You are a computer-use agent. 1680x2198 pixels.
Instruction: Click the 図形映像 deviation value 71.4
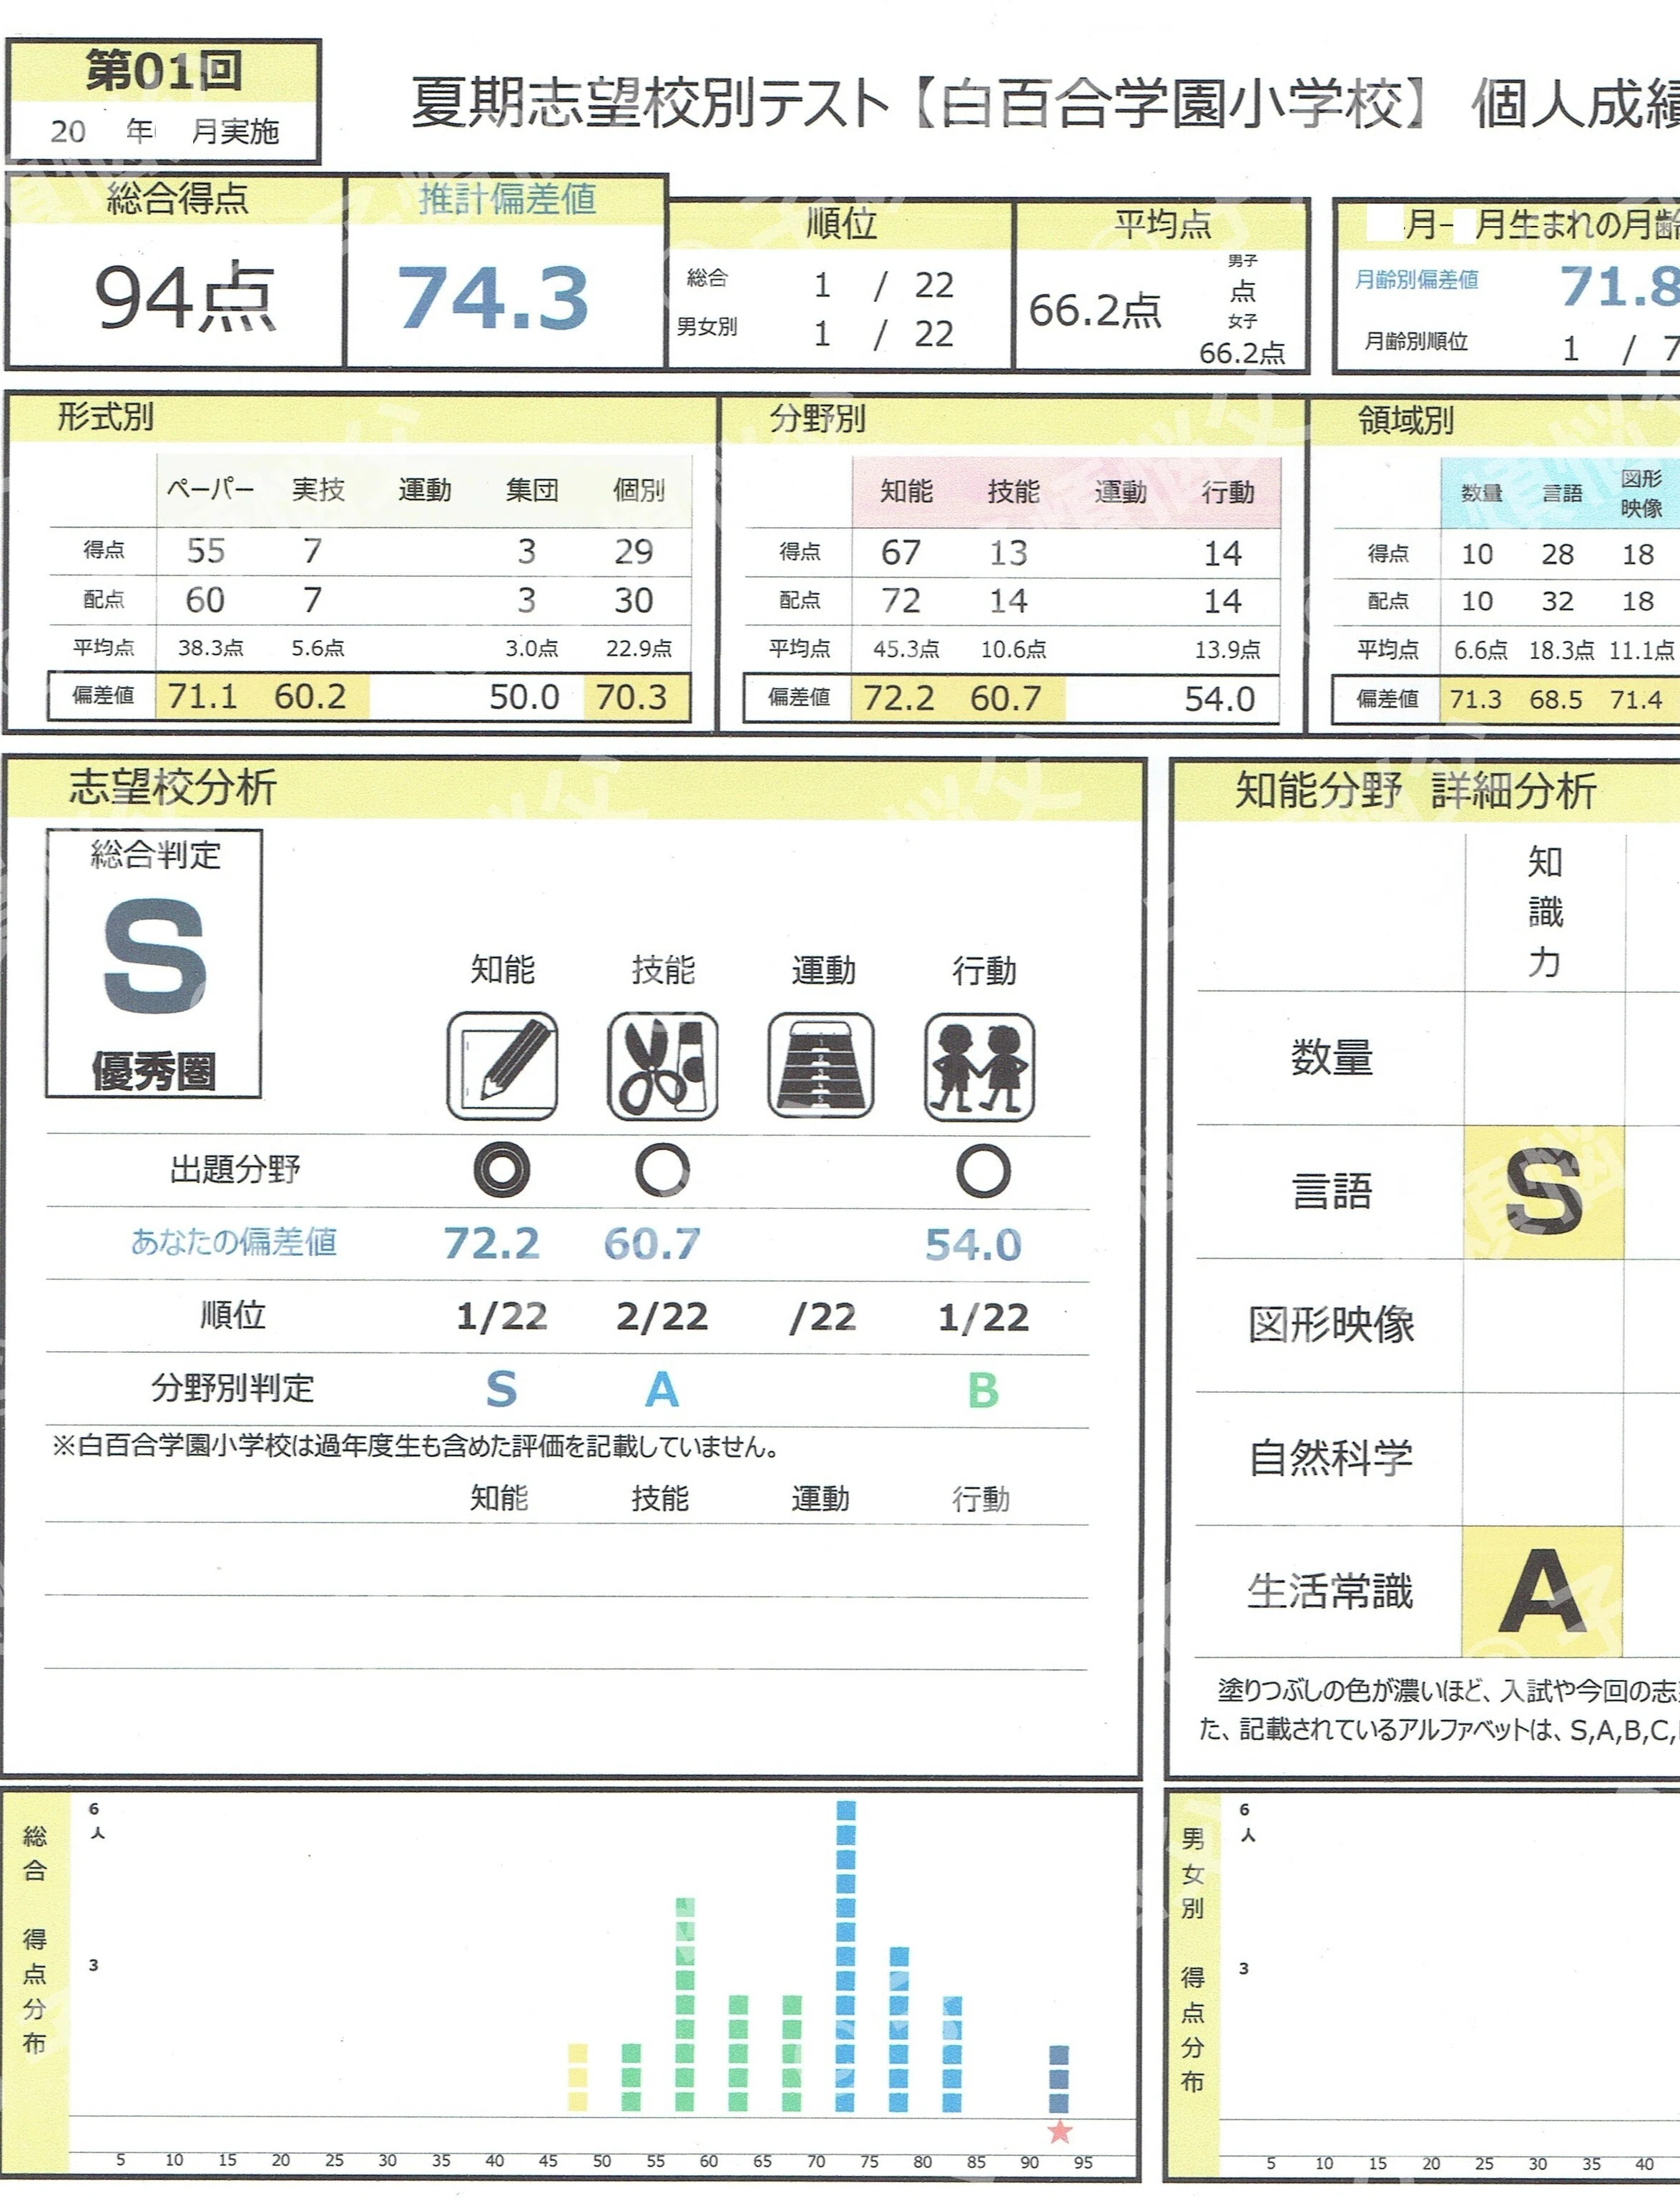(x=1636, y=699)
